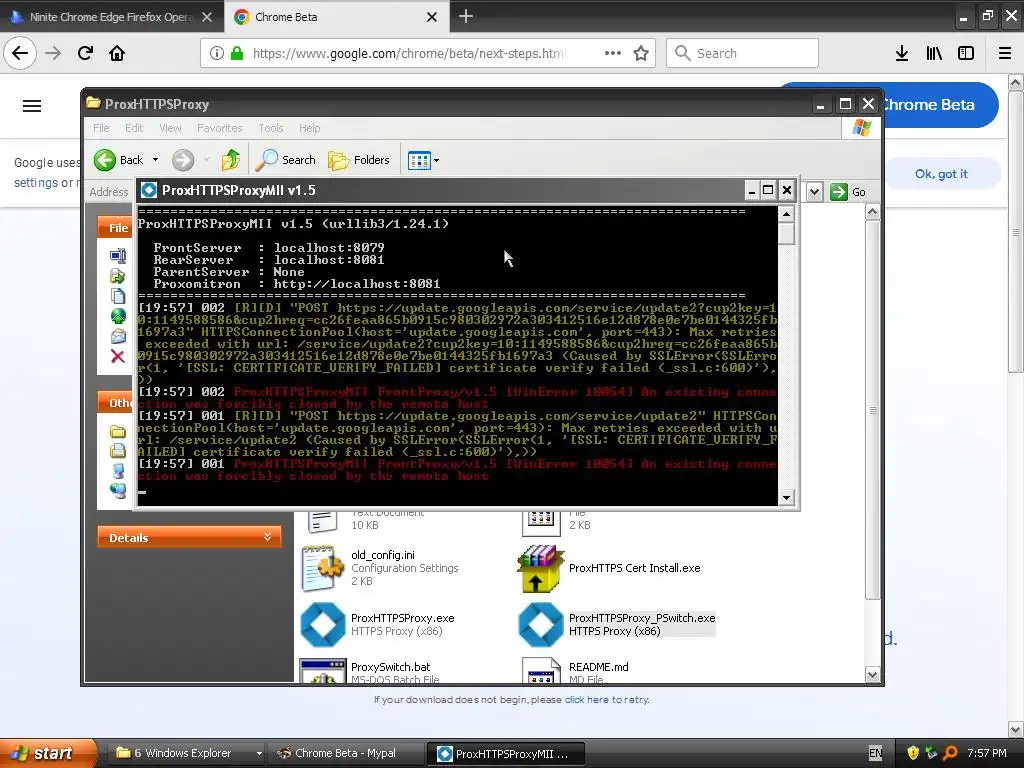
Task: Click the rename file task icon
Action: click(118, 255)
